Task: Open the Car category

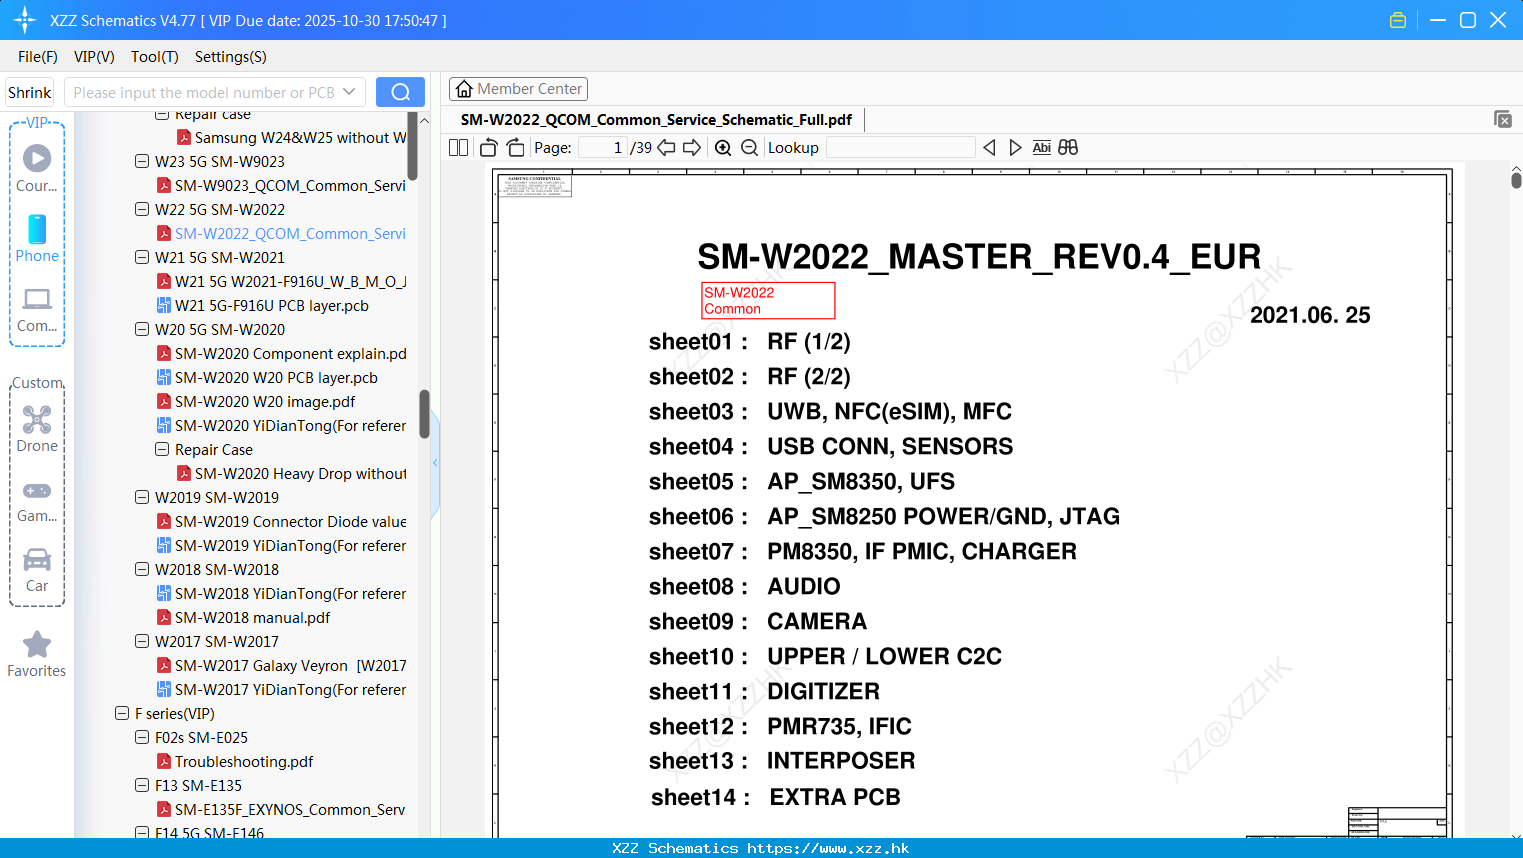Action: coord(37,570)
